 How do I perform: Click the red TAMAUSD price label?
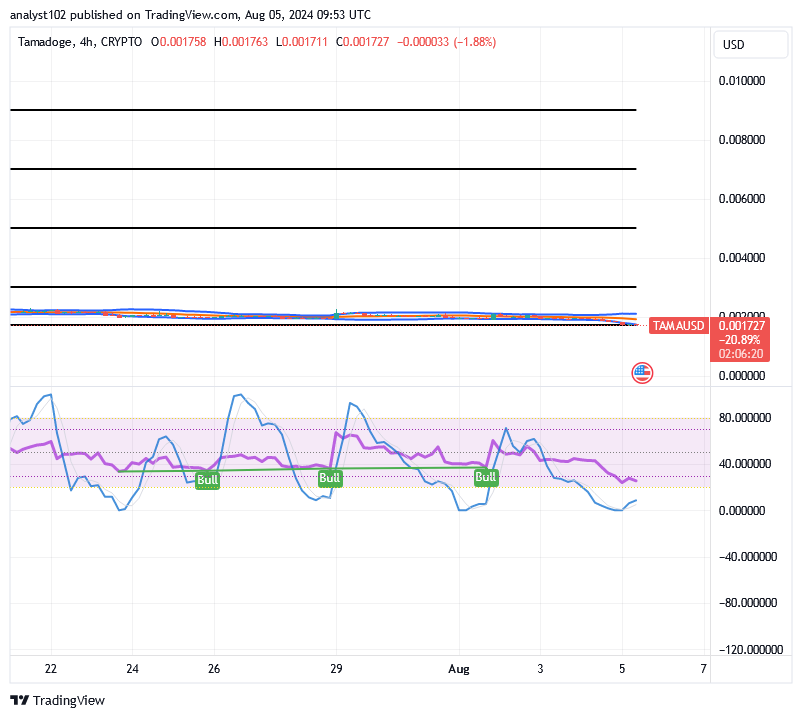(681, 326)
